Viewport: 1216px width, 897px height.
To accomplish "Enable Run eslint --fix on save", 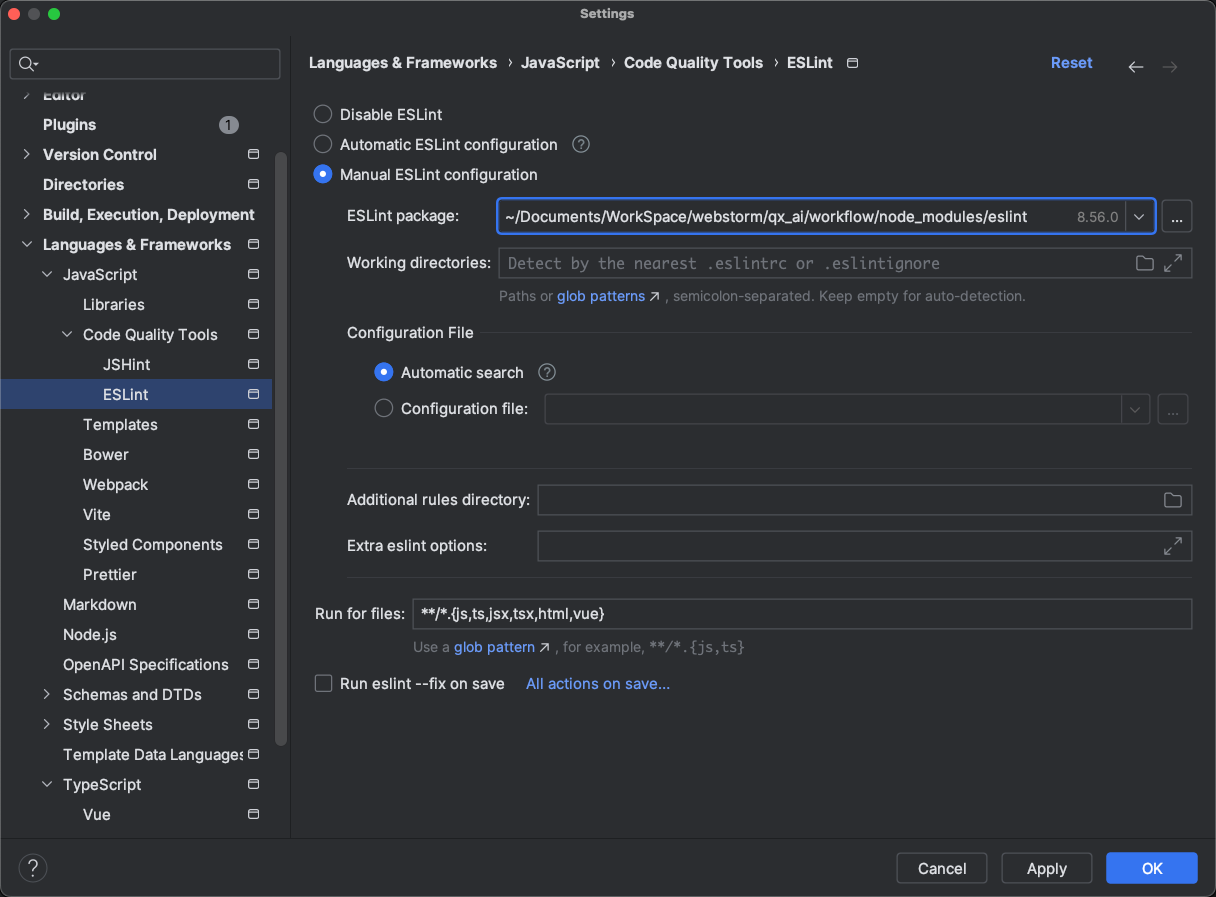I will [323, 683].
